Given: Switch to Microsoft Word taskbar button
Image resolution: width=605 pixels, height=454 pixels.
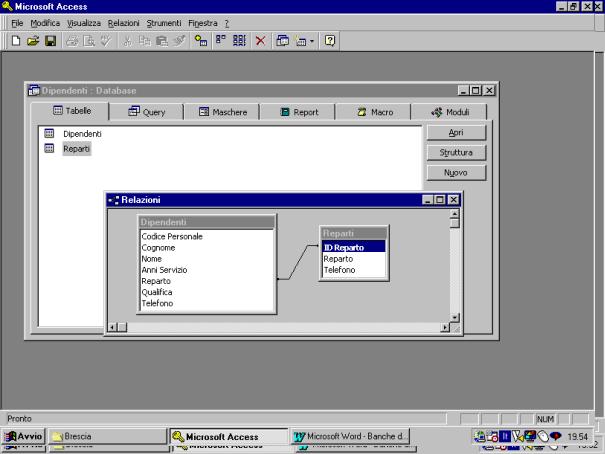Looking at the screenshot, I should [x=350, y=436].
